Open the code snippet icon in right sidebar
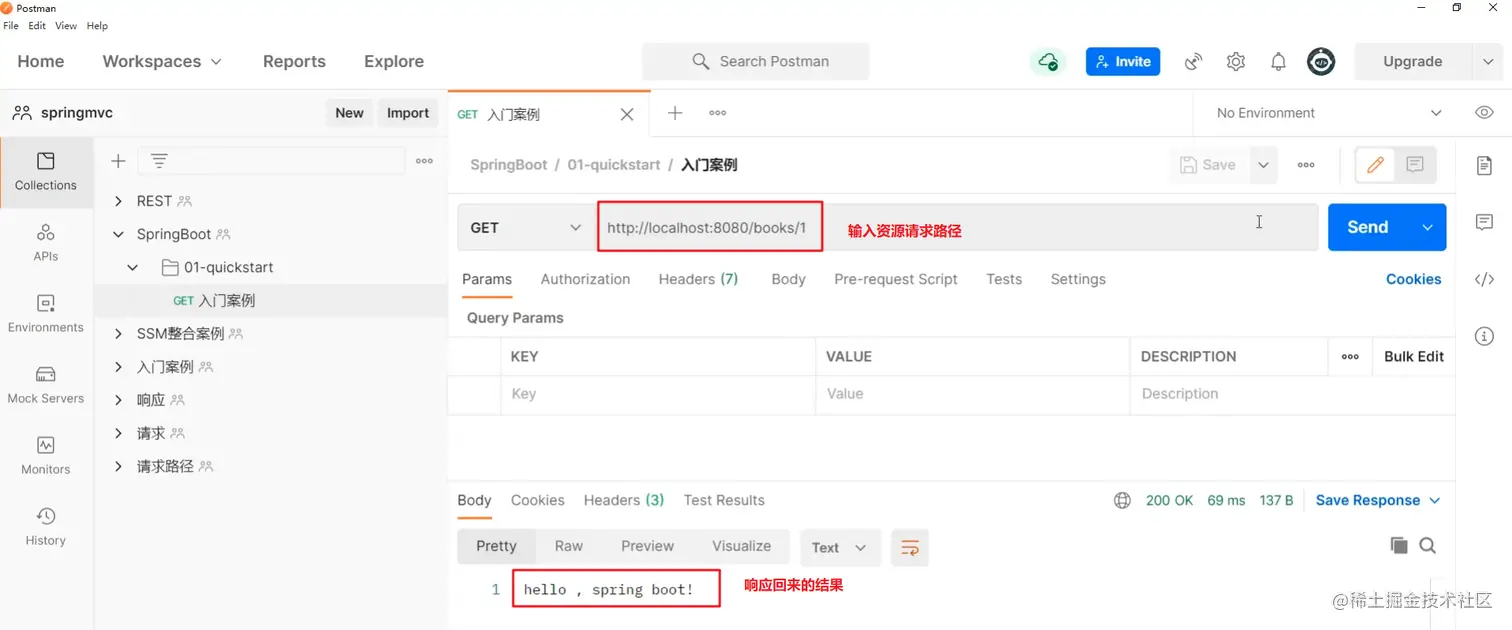The height and width of the screenshot is (630, 1512). 1485,279
